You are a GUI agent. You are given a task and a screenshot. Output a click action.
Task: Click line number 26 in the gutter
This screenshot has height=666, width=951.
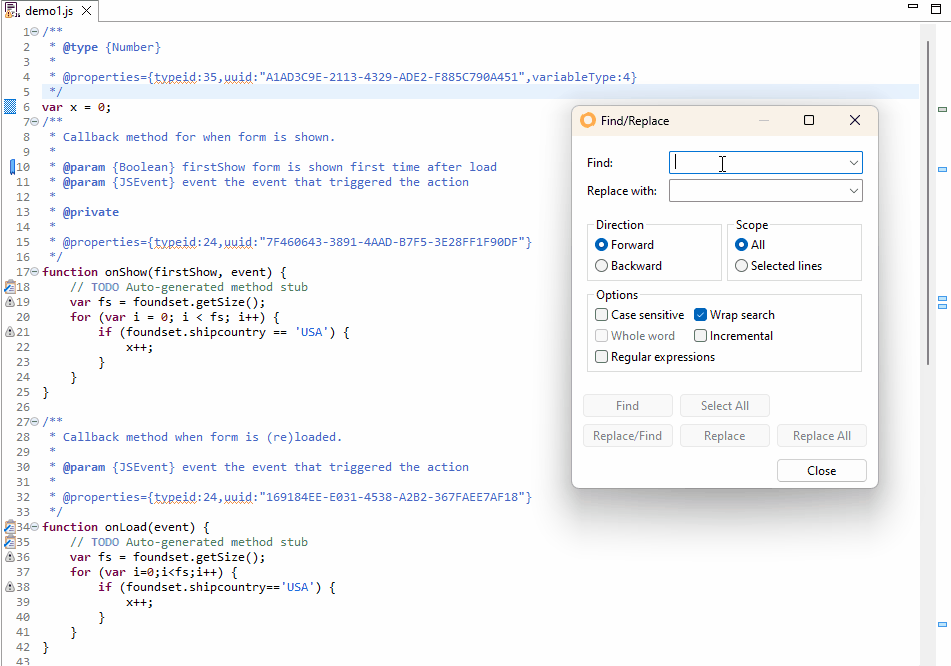click(x=23, y=407)
